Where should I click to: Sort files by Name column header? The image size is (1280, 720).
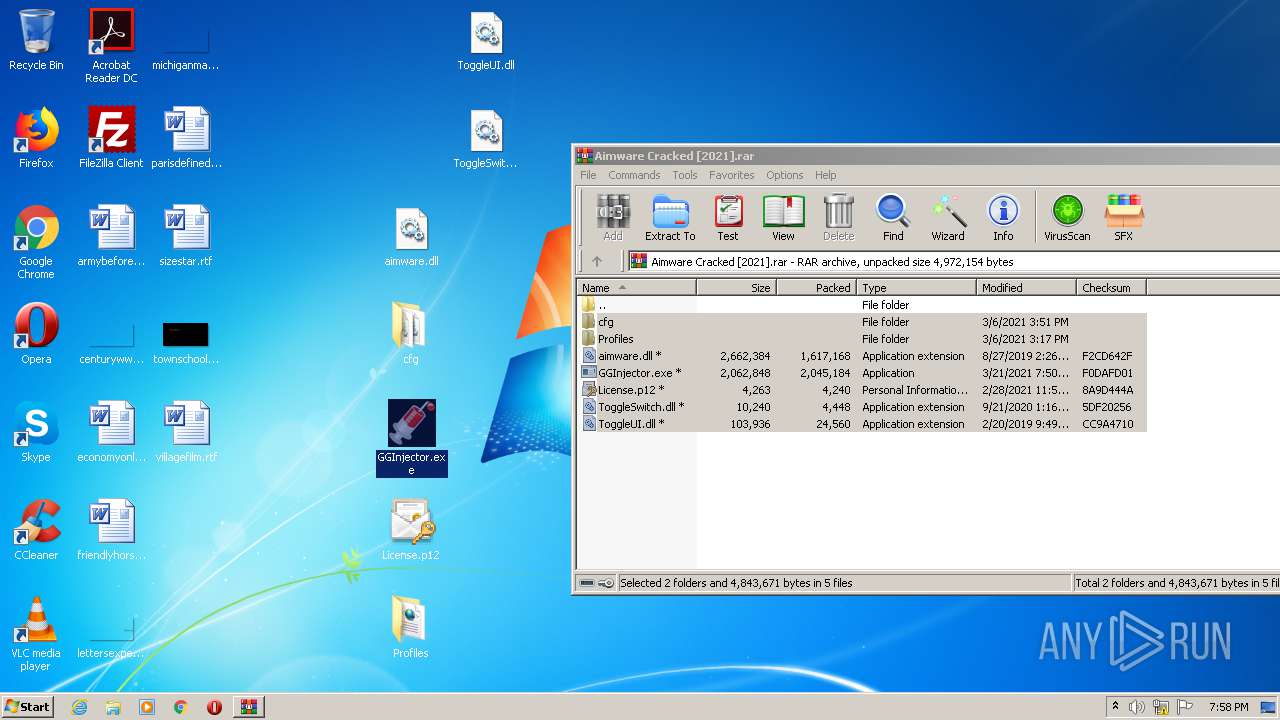(x=637, y=287)
